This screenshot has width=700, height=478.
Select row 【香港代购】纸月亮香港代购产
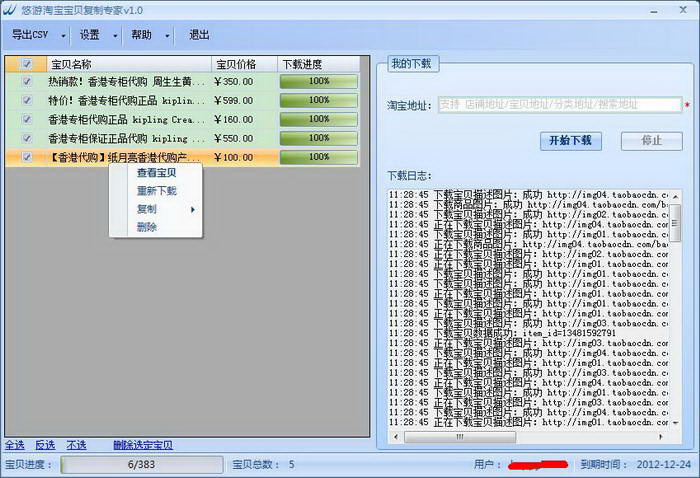click(x=182, y=157)
